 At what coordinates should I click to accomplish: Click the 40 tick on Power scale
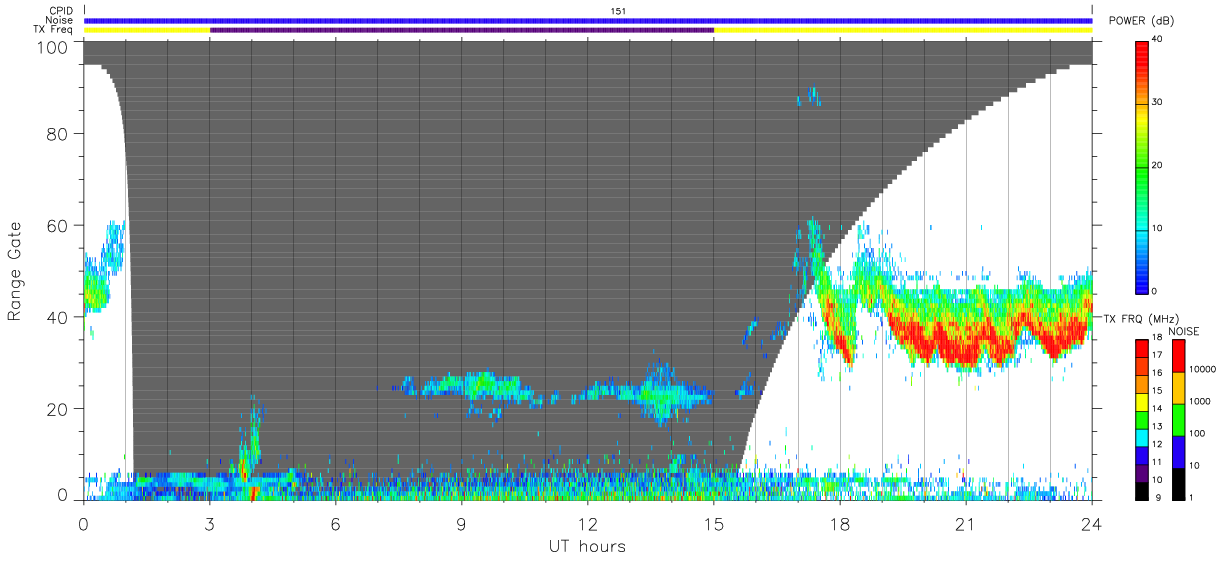[1157, 39]
